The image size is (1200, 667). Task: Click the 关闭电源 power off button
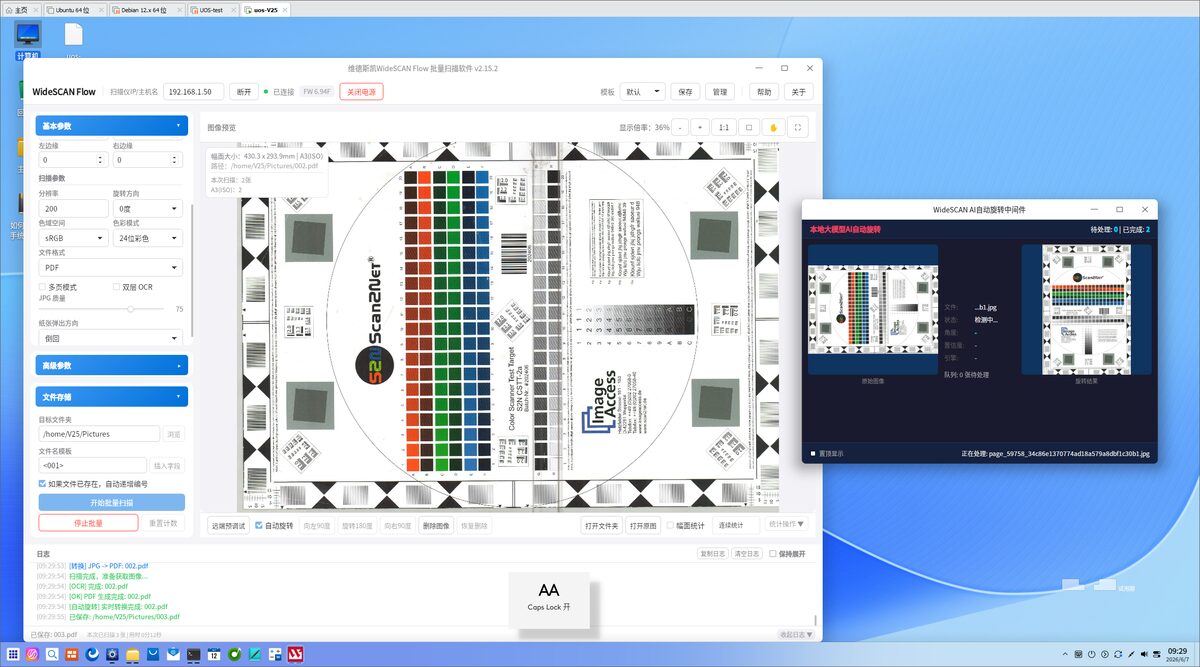(361, 91)
